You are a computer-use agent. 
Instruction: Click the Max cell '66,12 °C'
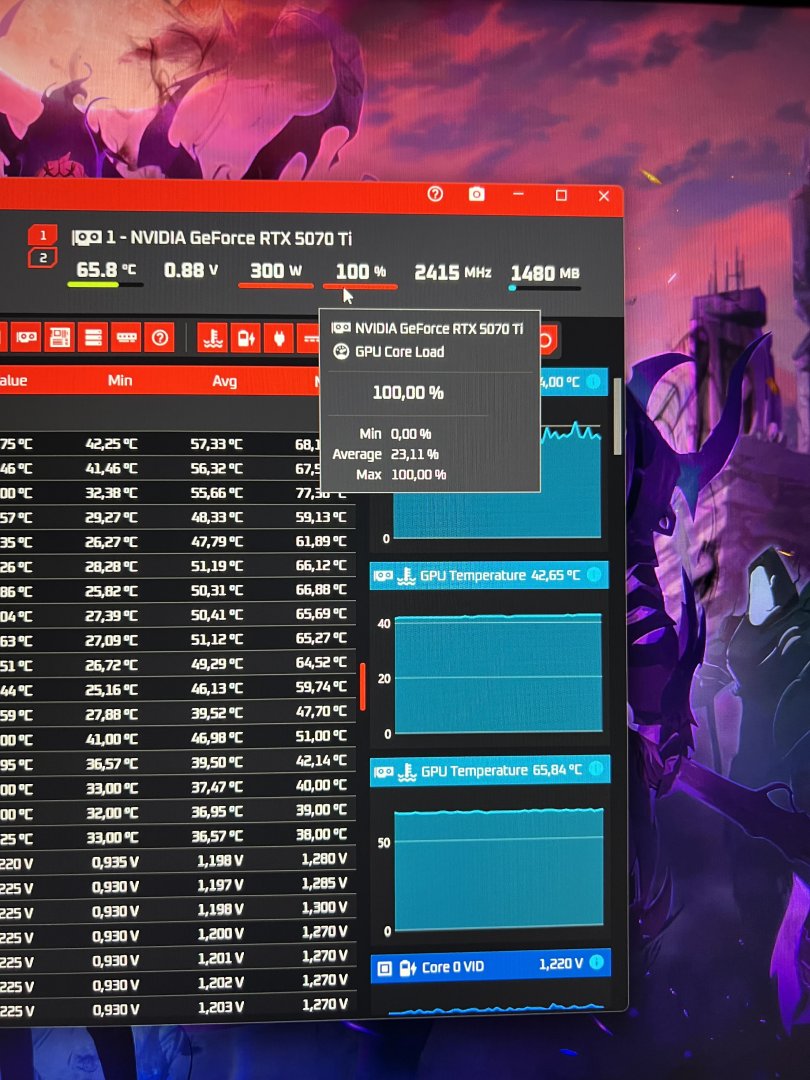click(x=321, y=565)
